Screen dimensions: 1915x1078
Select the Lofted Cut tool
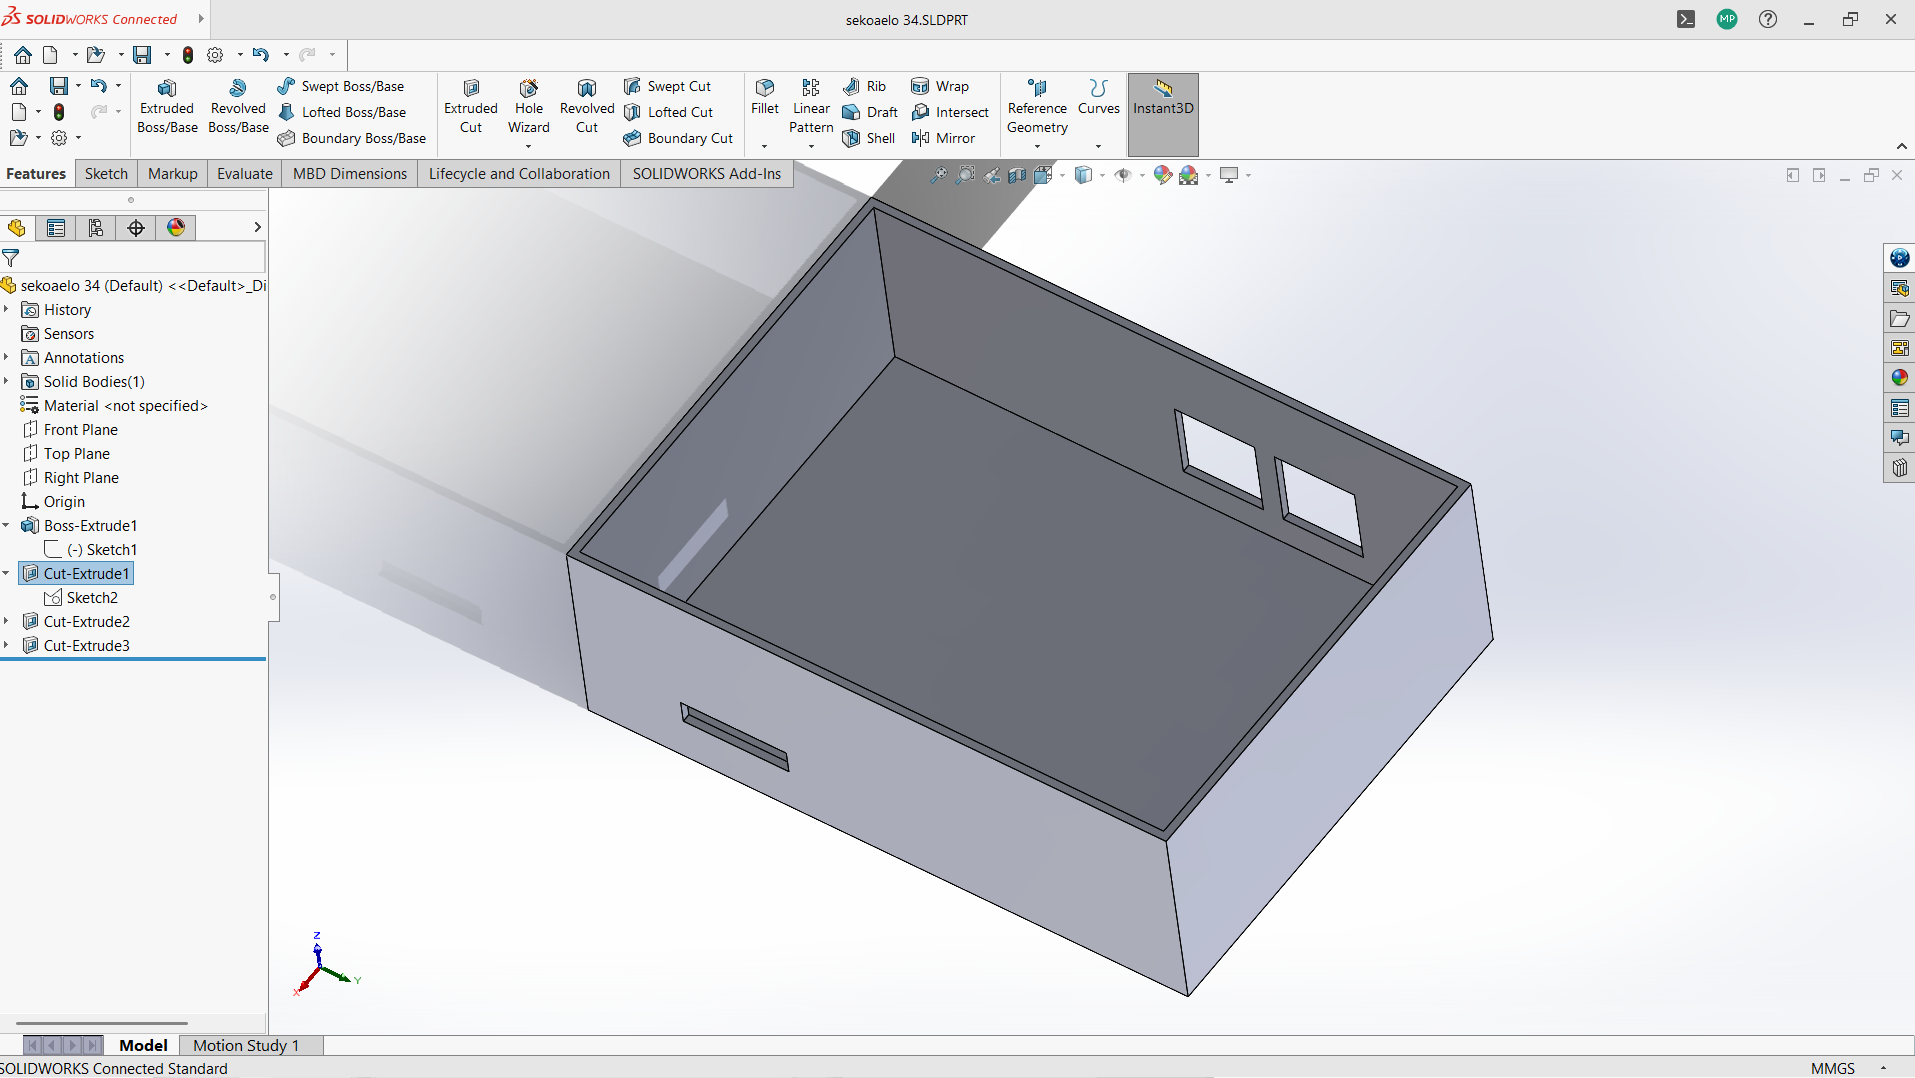[x=668, y=112]
